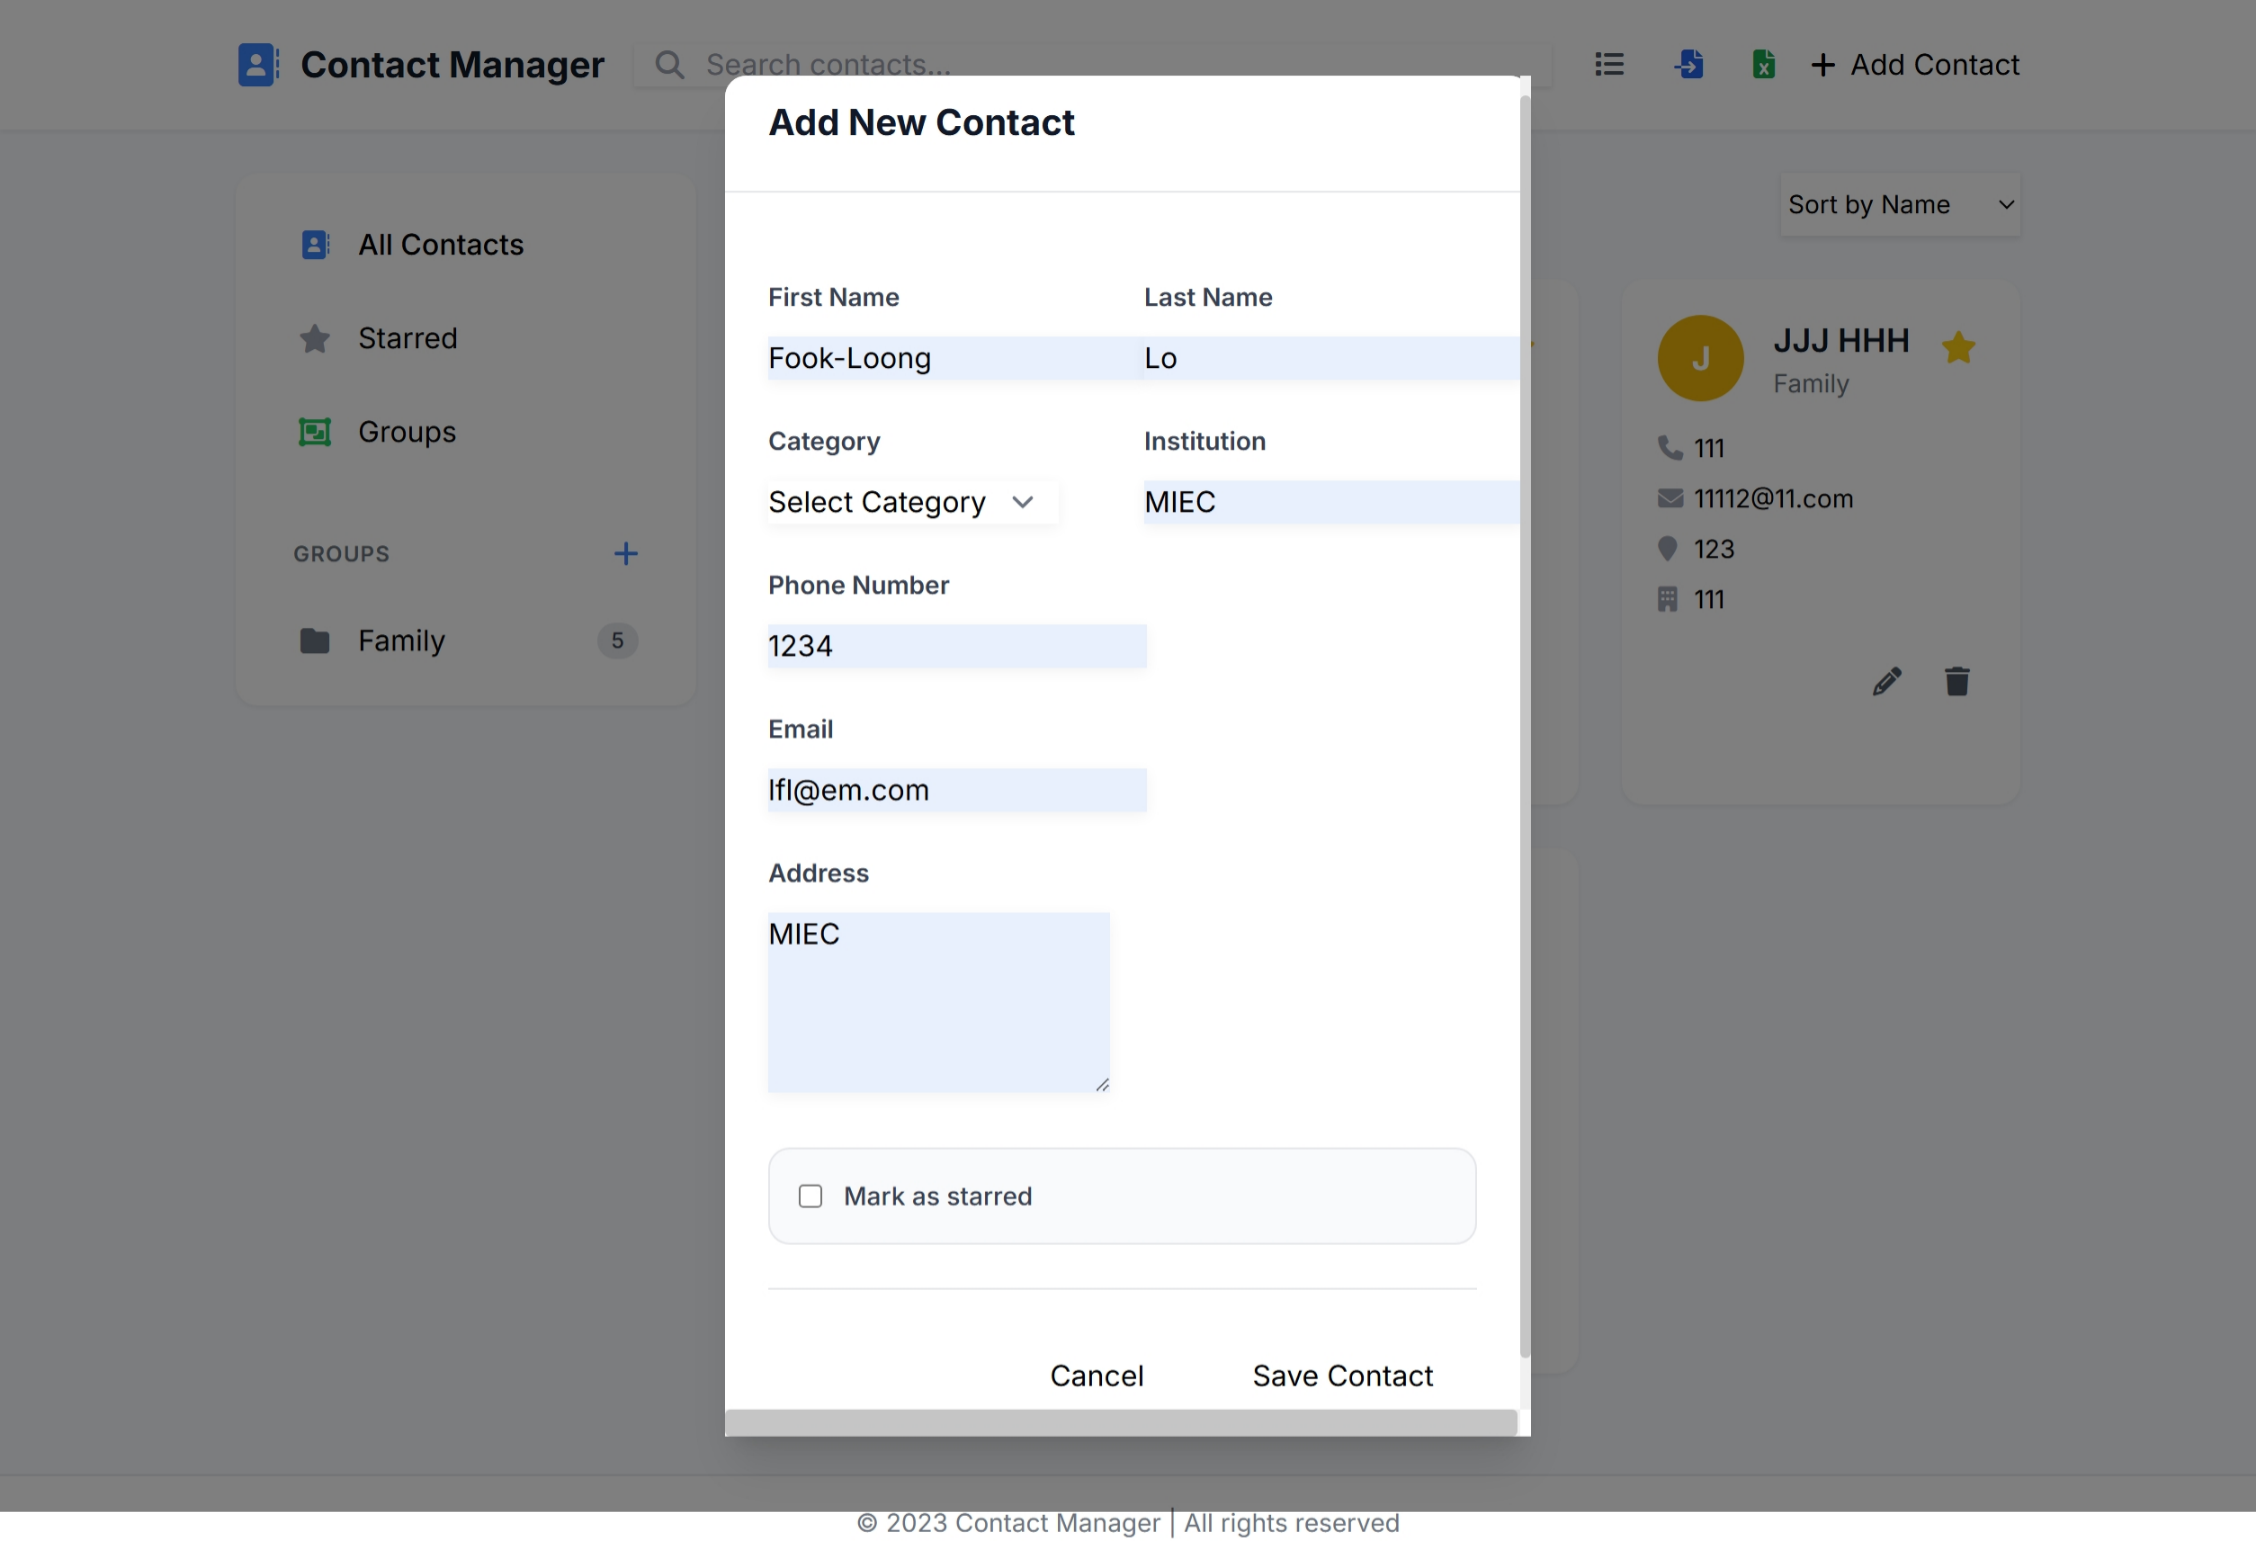Click the blue import contacts icon
This screenshot has height=1568, width=2256.
(1689, 65)
